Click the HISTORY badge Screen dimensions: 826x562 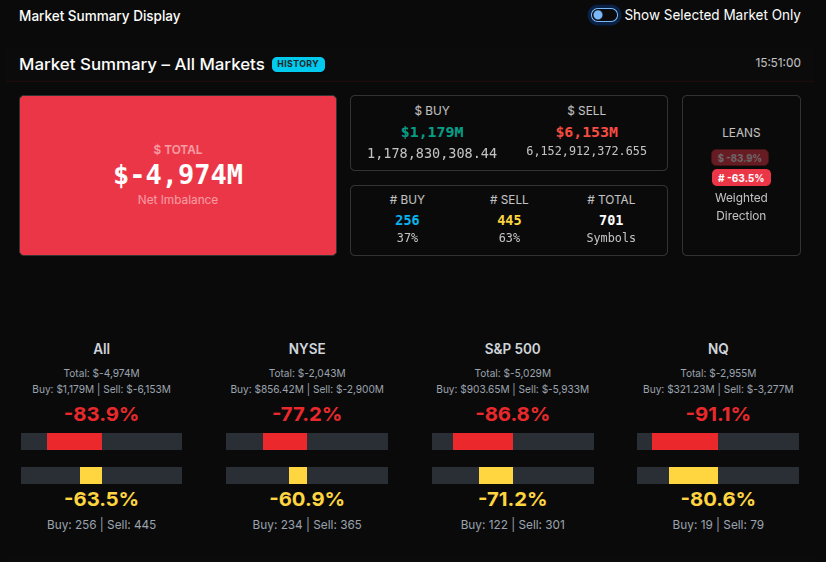coord(298,64)
